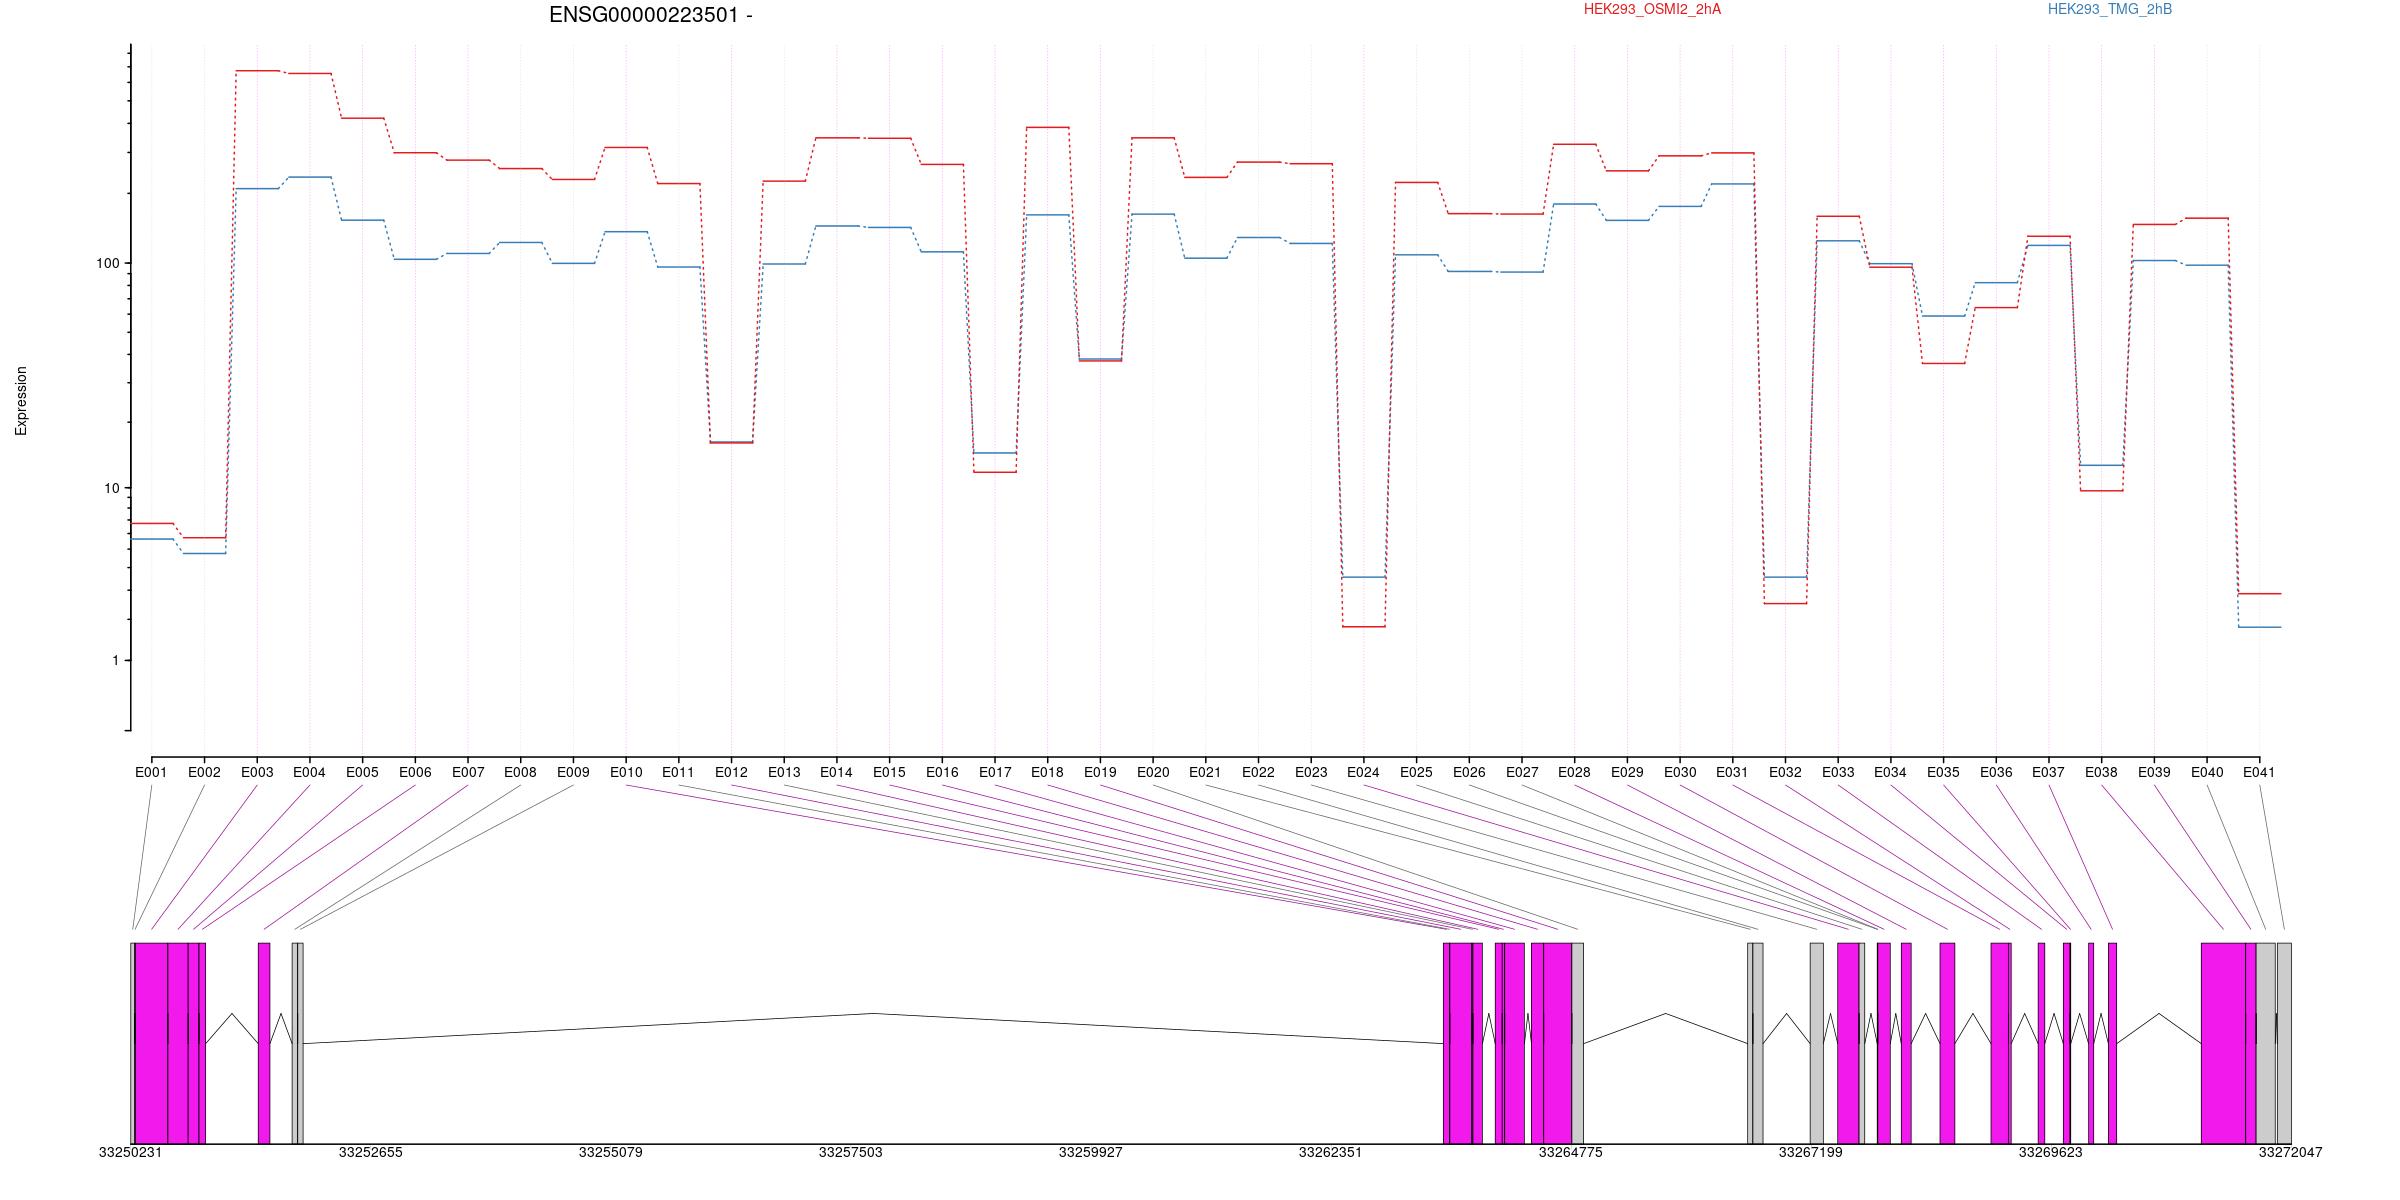2400x1200 pixels.
Task: Click exon label E013
Action: pos(784,772)
